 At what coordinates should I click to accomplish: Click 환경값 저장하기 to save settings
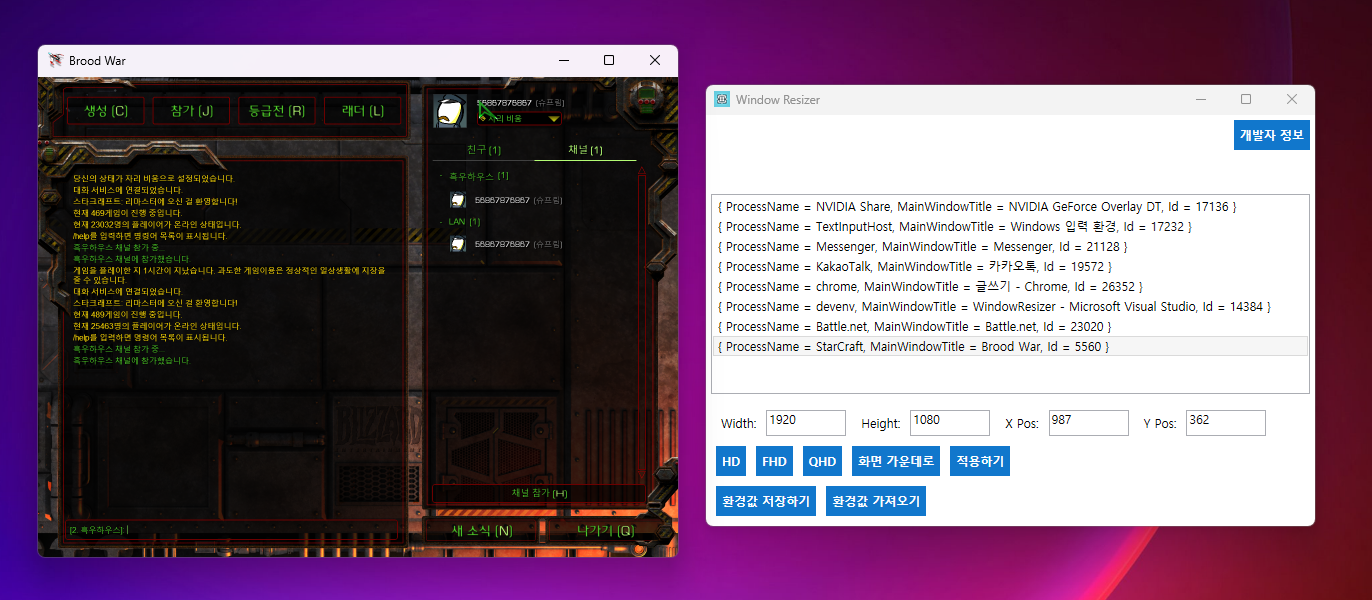[767, 501]
